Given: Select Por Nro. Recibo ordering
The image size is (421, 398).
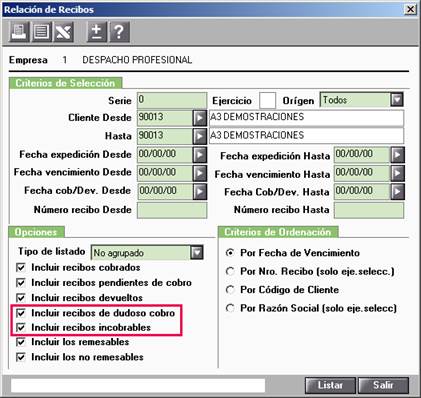Looking at the screenshot, I should (230, 271).
